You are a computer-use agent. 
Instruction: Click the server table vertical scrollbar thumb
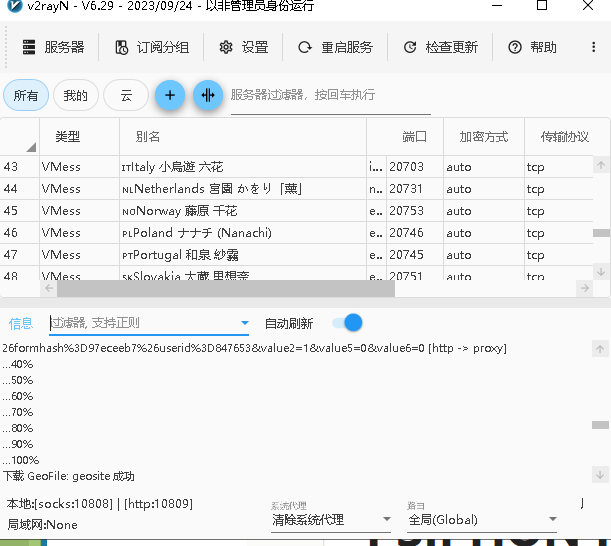pyautogui.click(x=601, y=233)
